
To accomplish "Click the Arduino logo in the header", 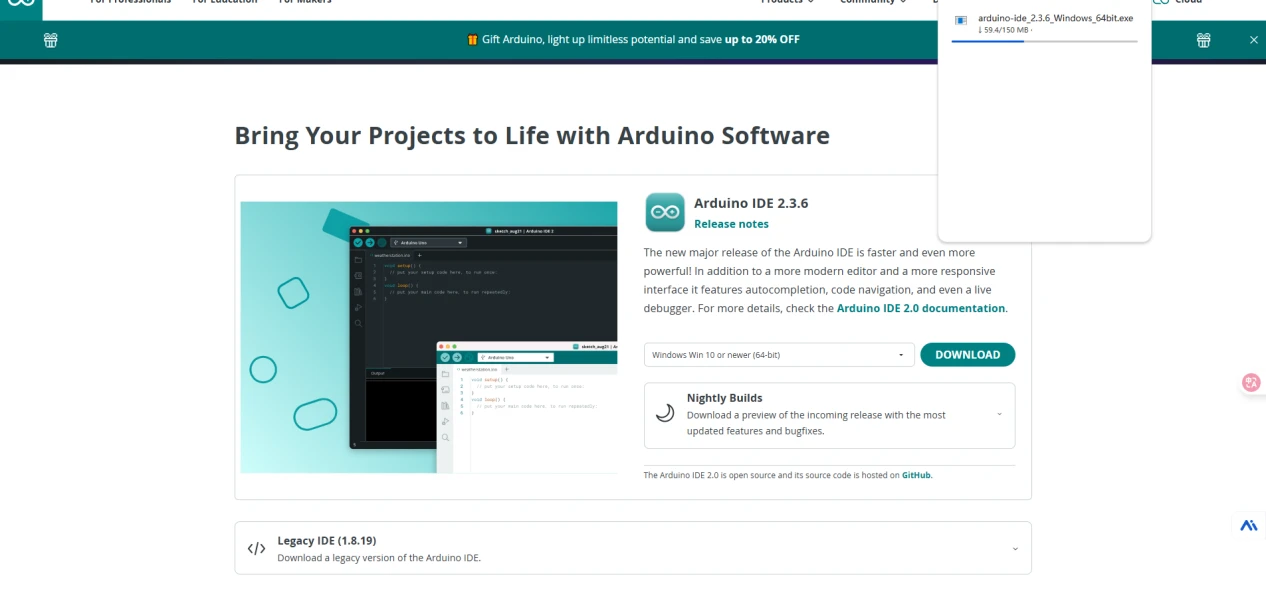I will 21,5.
